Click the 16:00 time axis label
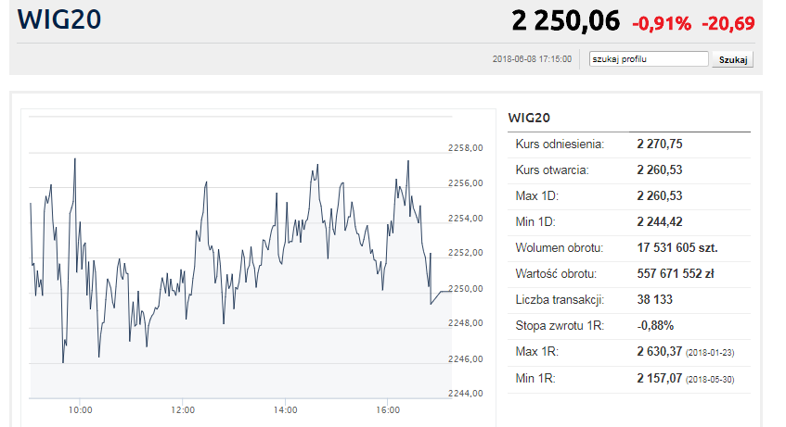Viewport: 786px width, 427px height. pos(388,410)
